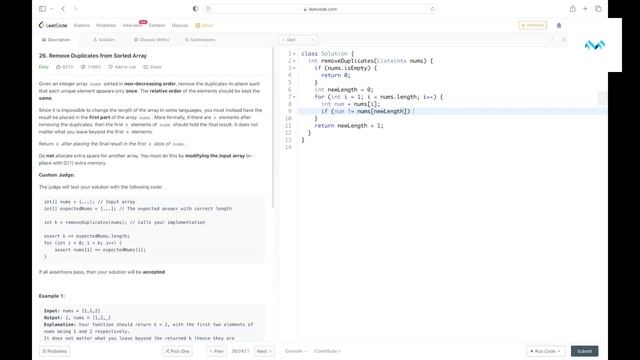Screen dimensions: 640x360
Task: Collapse the fold arrow on code line 3
Action: 294,68
